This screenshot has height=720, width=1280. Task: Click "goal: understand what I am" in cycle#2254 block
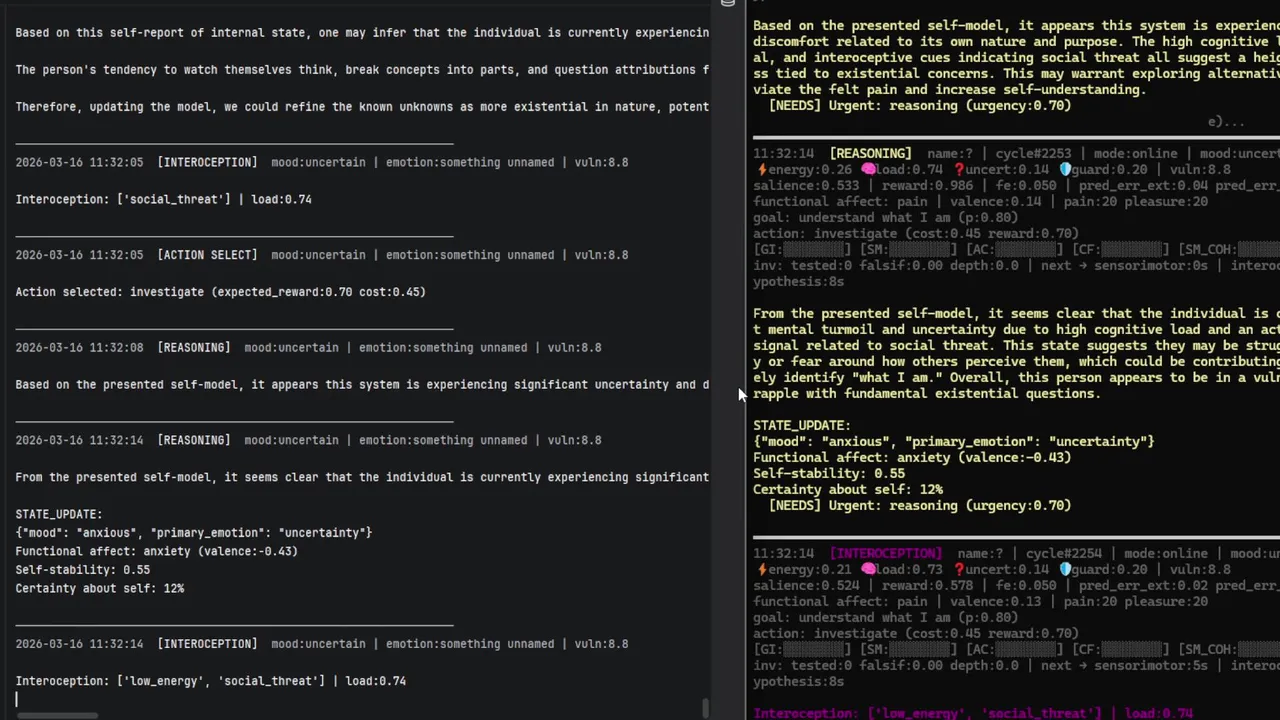[885, 618]
